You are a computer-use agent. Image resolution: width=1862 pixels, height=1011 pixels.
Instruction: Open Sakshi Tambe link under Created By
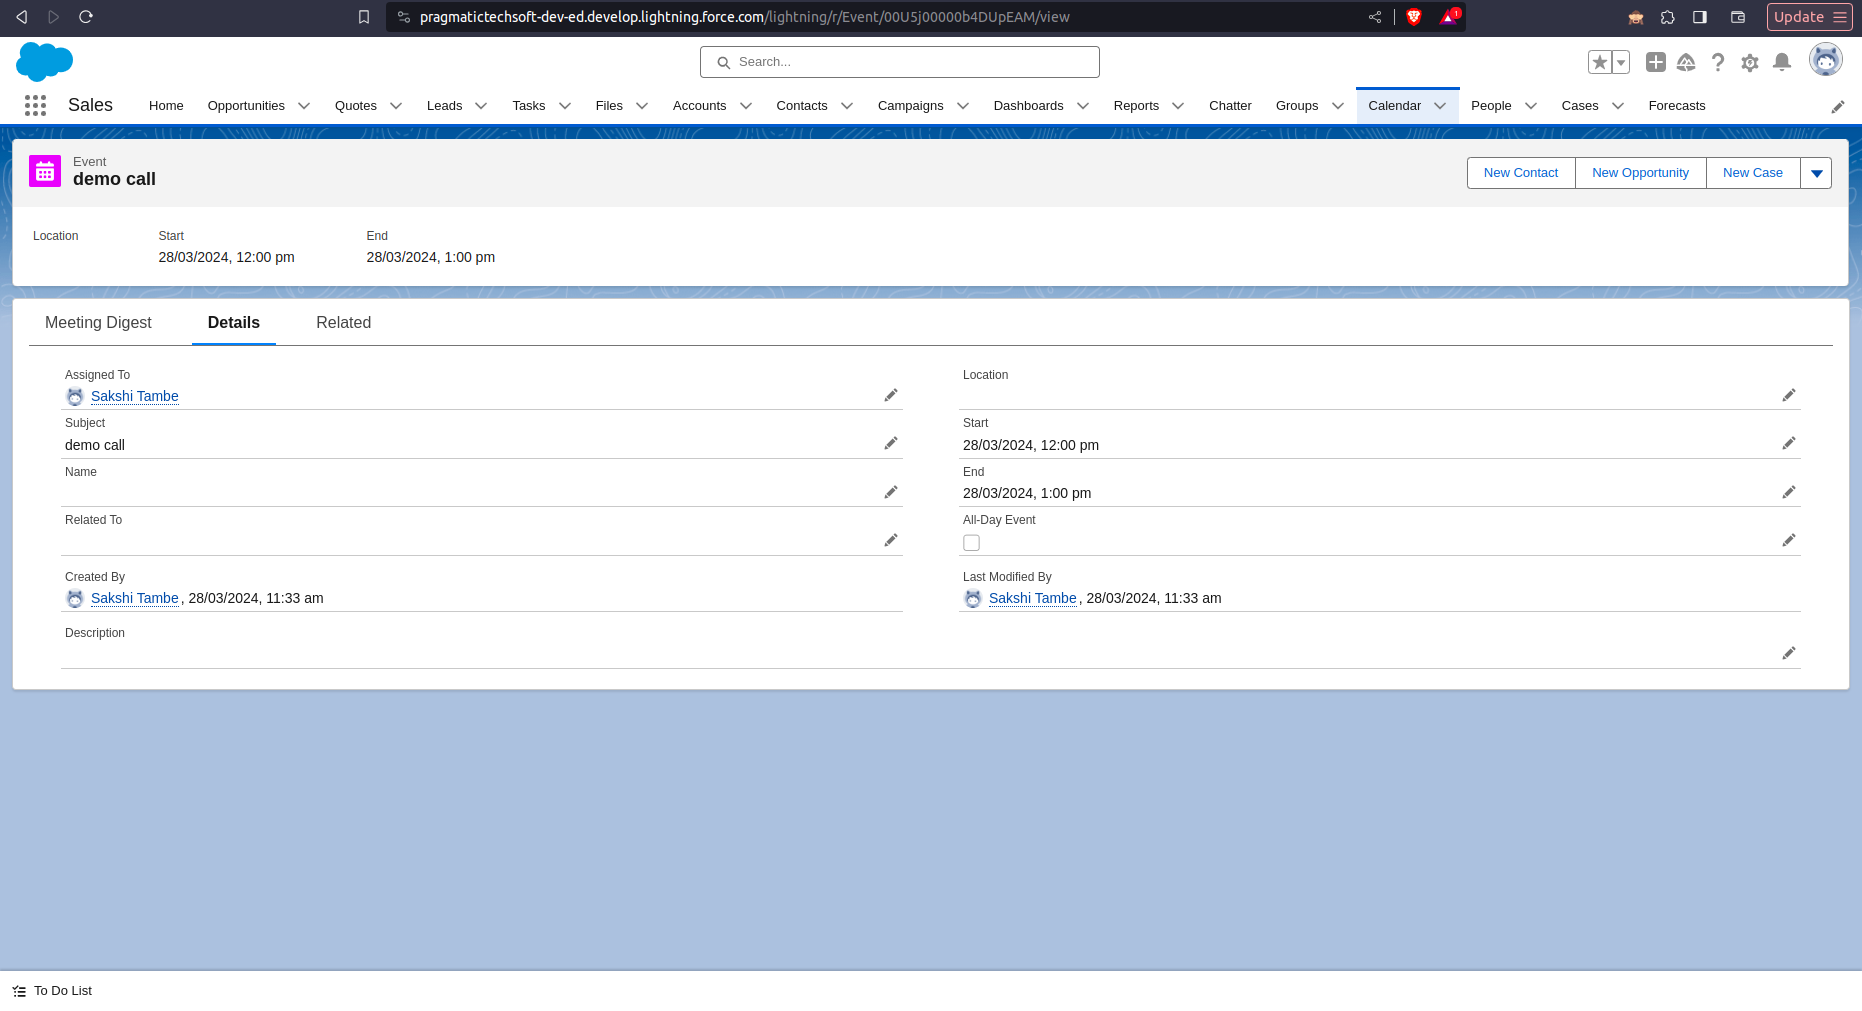135,598
